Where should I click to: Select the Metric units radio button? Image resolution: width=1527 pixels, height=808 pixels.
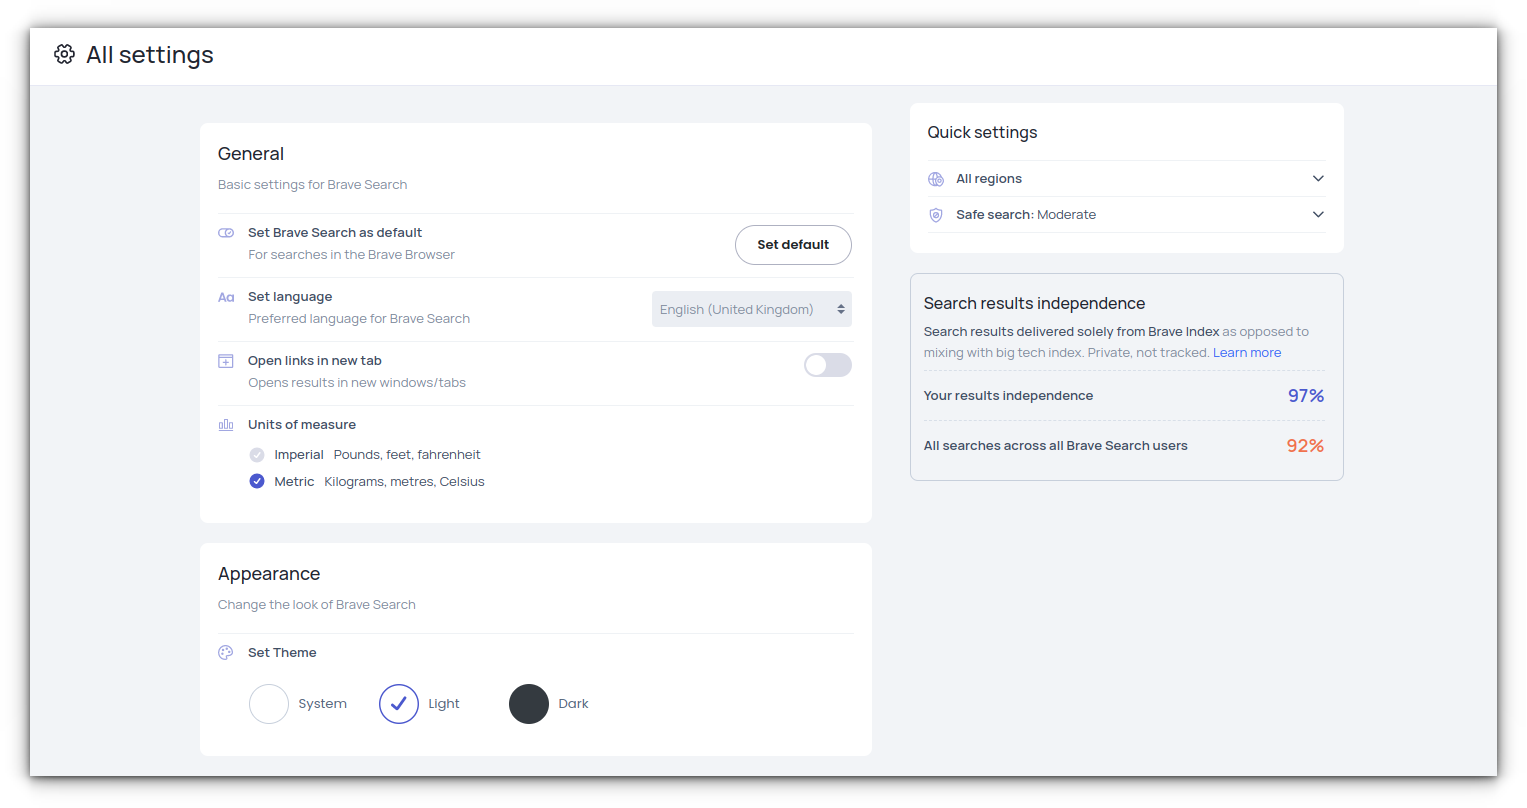coord(257,481)
